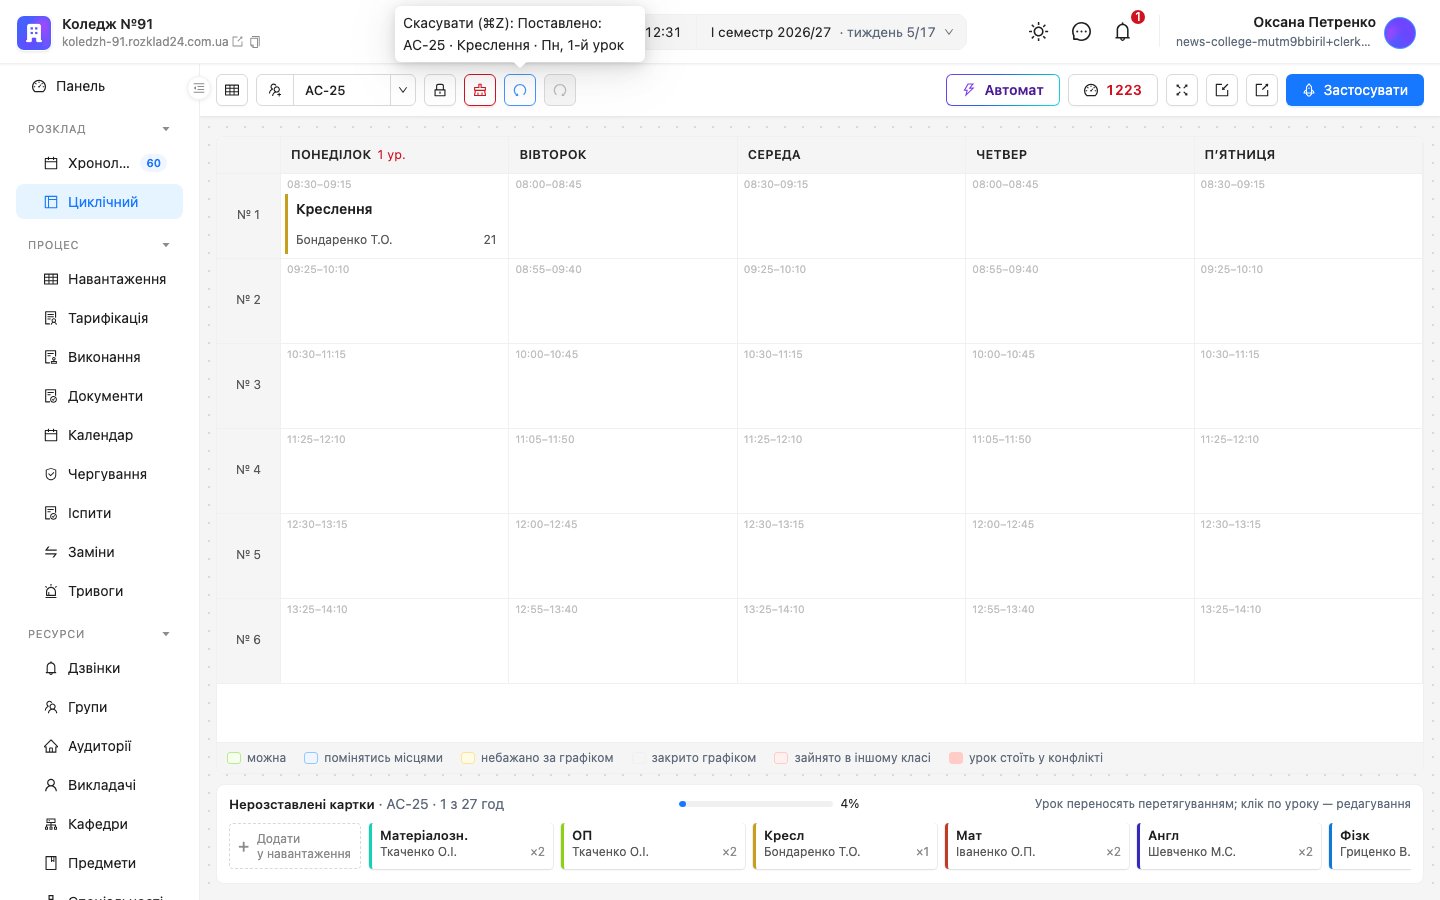Collapse the РОЗКЛАД sidebar section
1440x900 pixels.
[166, 129]
